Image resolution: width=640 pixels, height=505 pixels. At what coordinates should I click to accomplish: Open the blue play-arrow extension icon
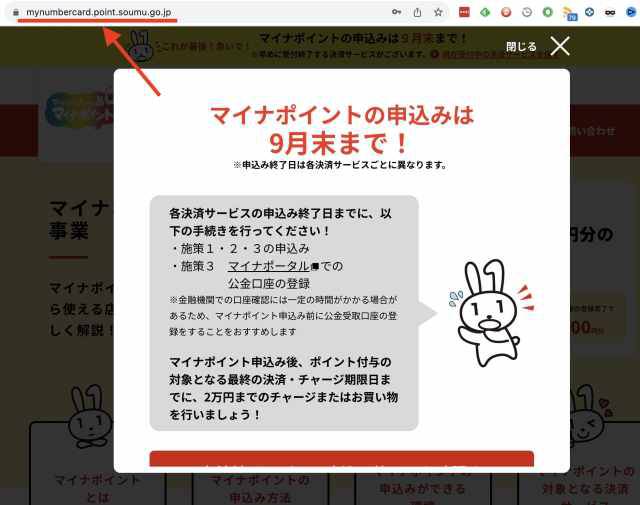pyautogui.click(x=631, y=12)
